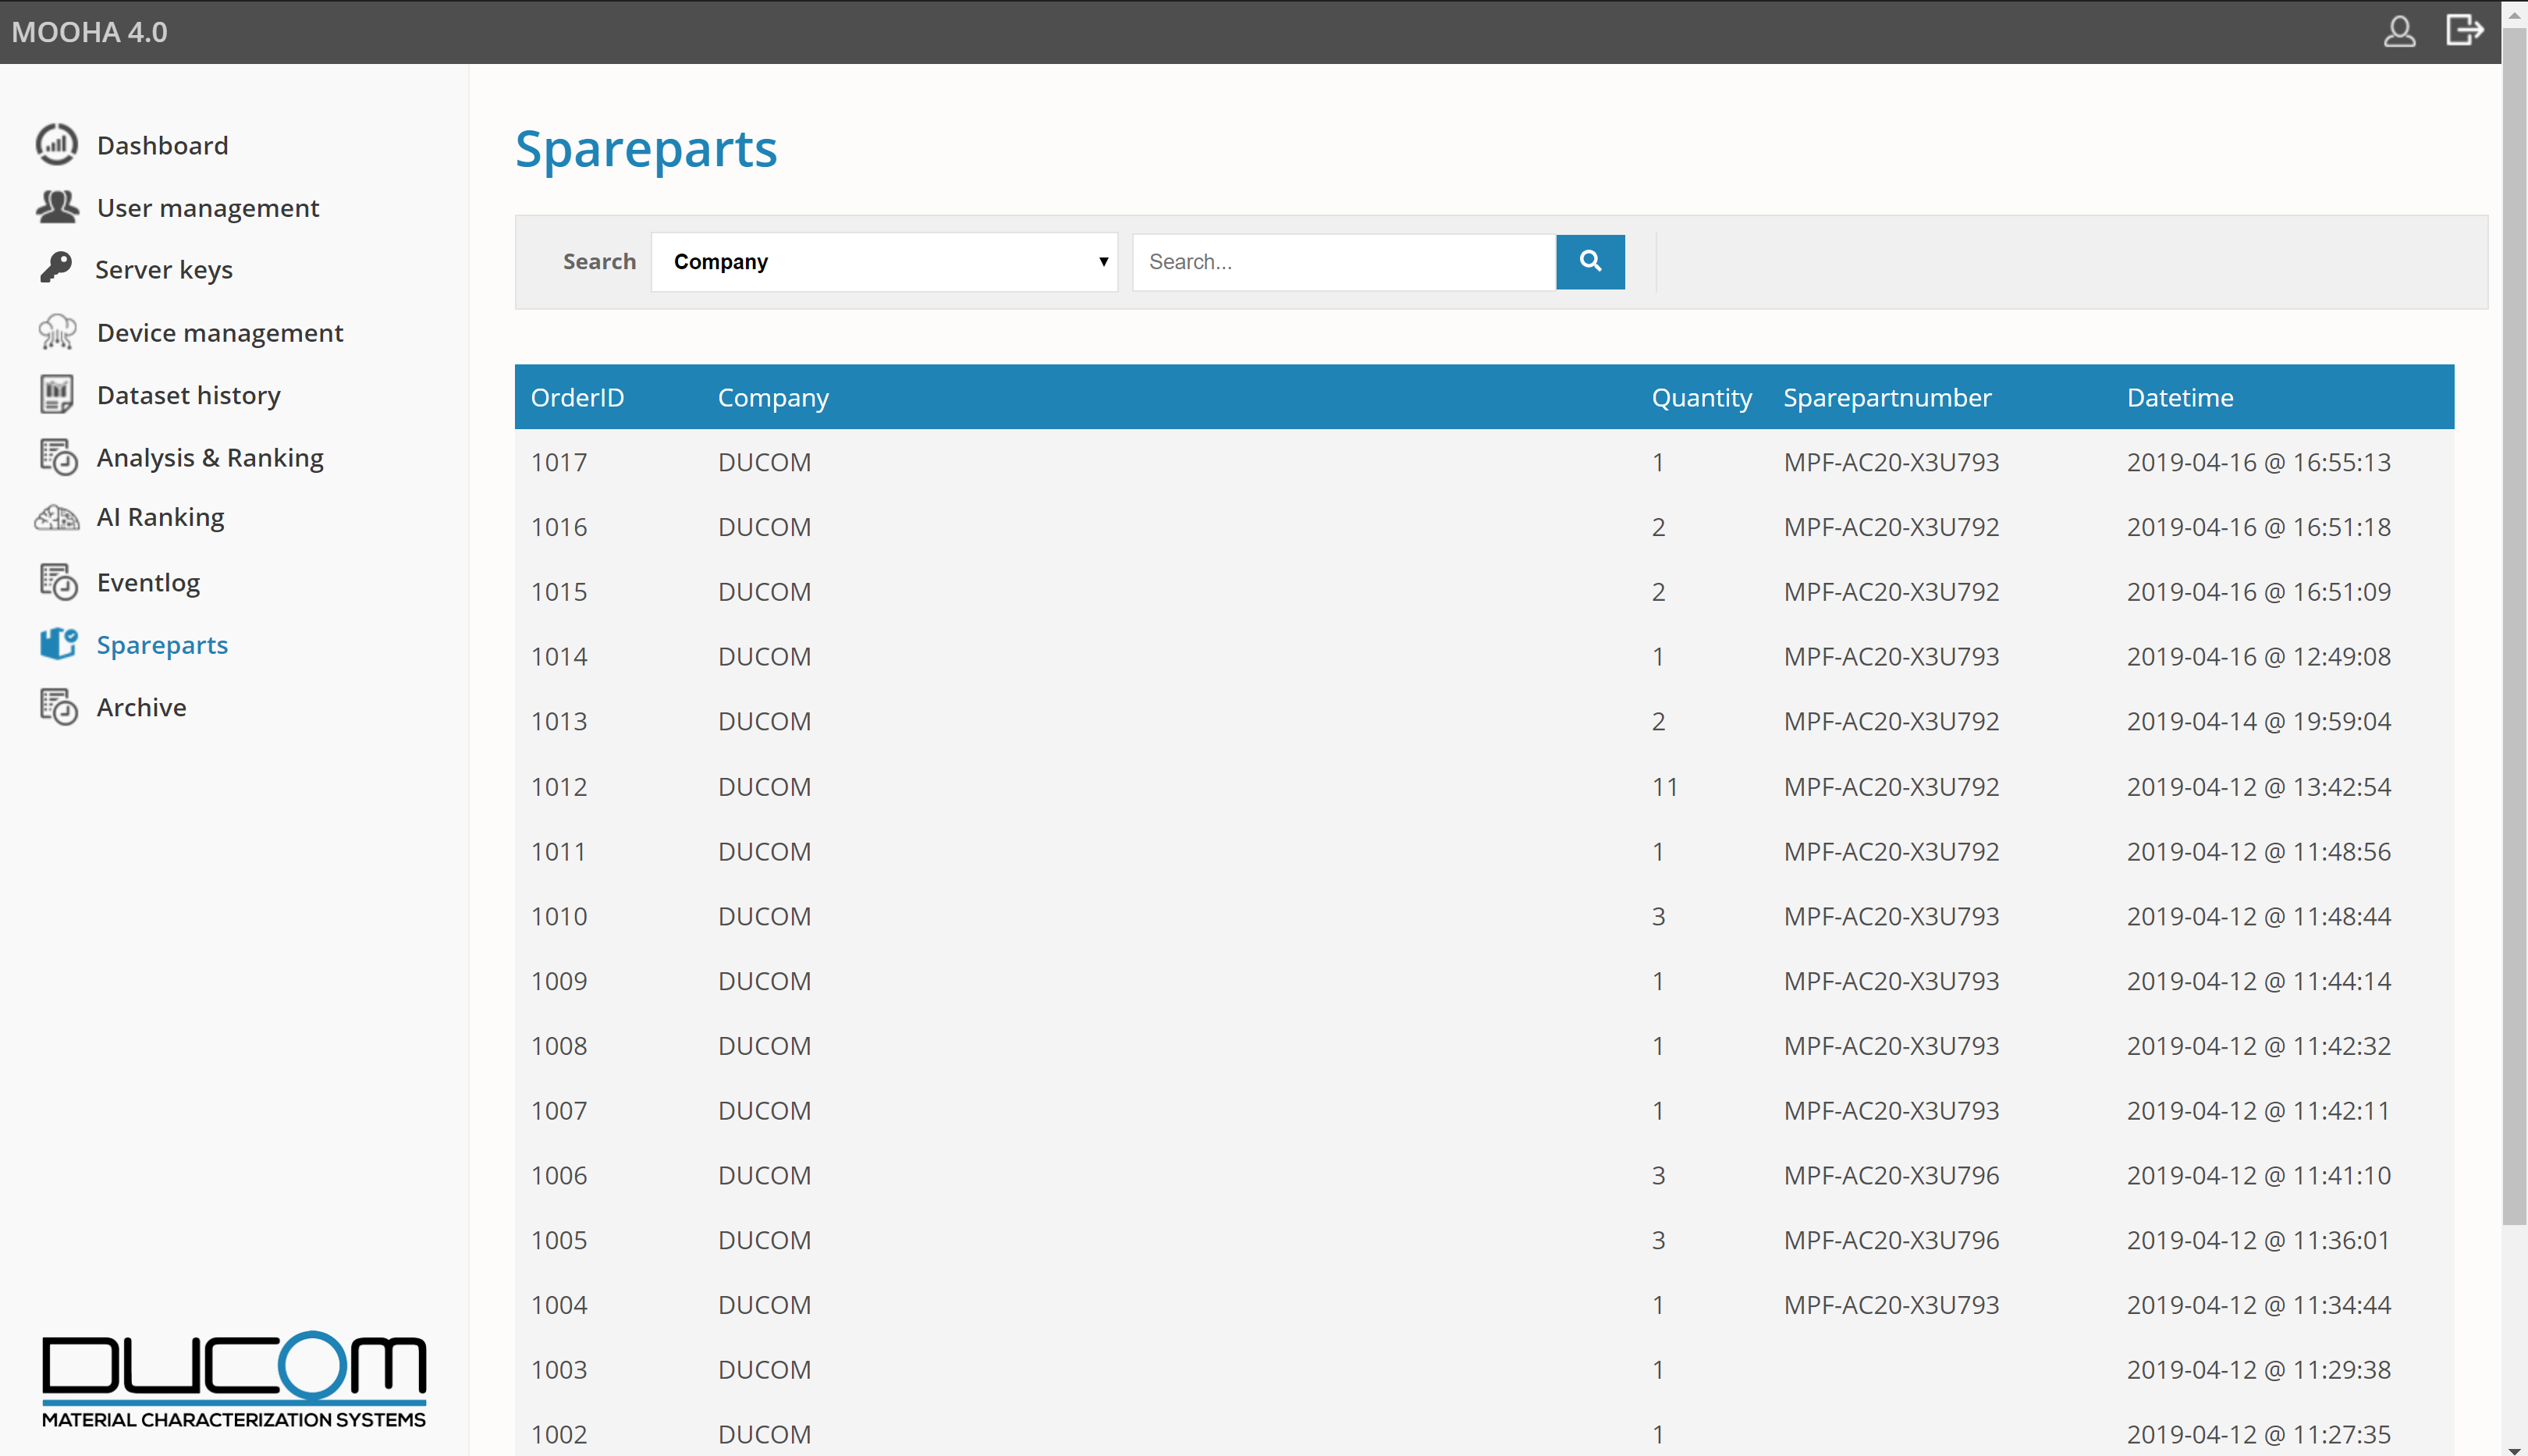Click the Dataset history chart icon
2528x1456 pixels.
[57, 394]
